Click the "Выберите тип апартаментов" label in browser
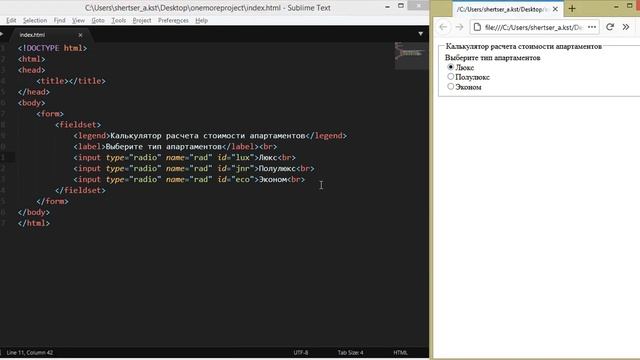640x360 pixels. (x=493, y=58)
